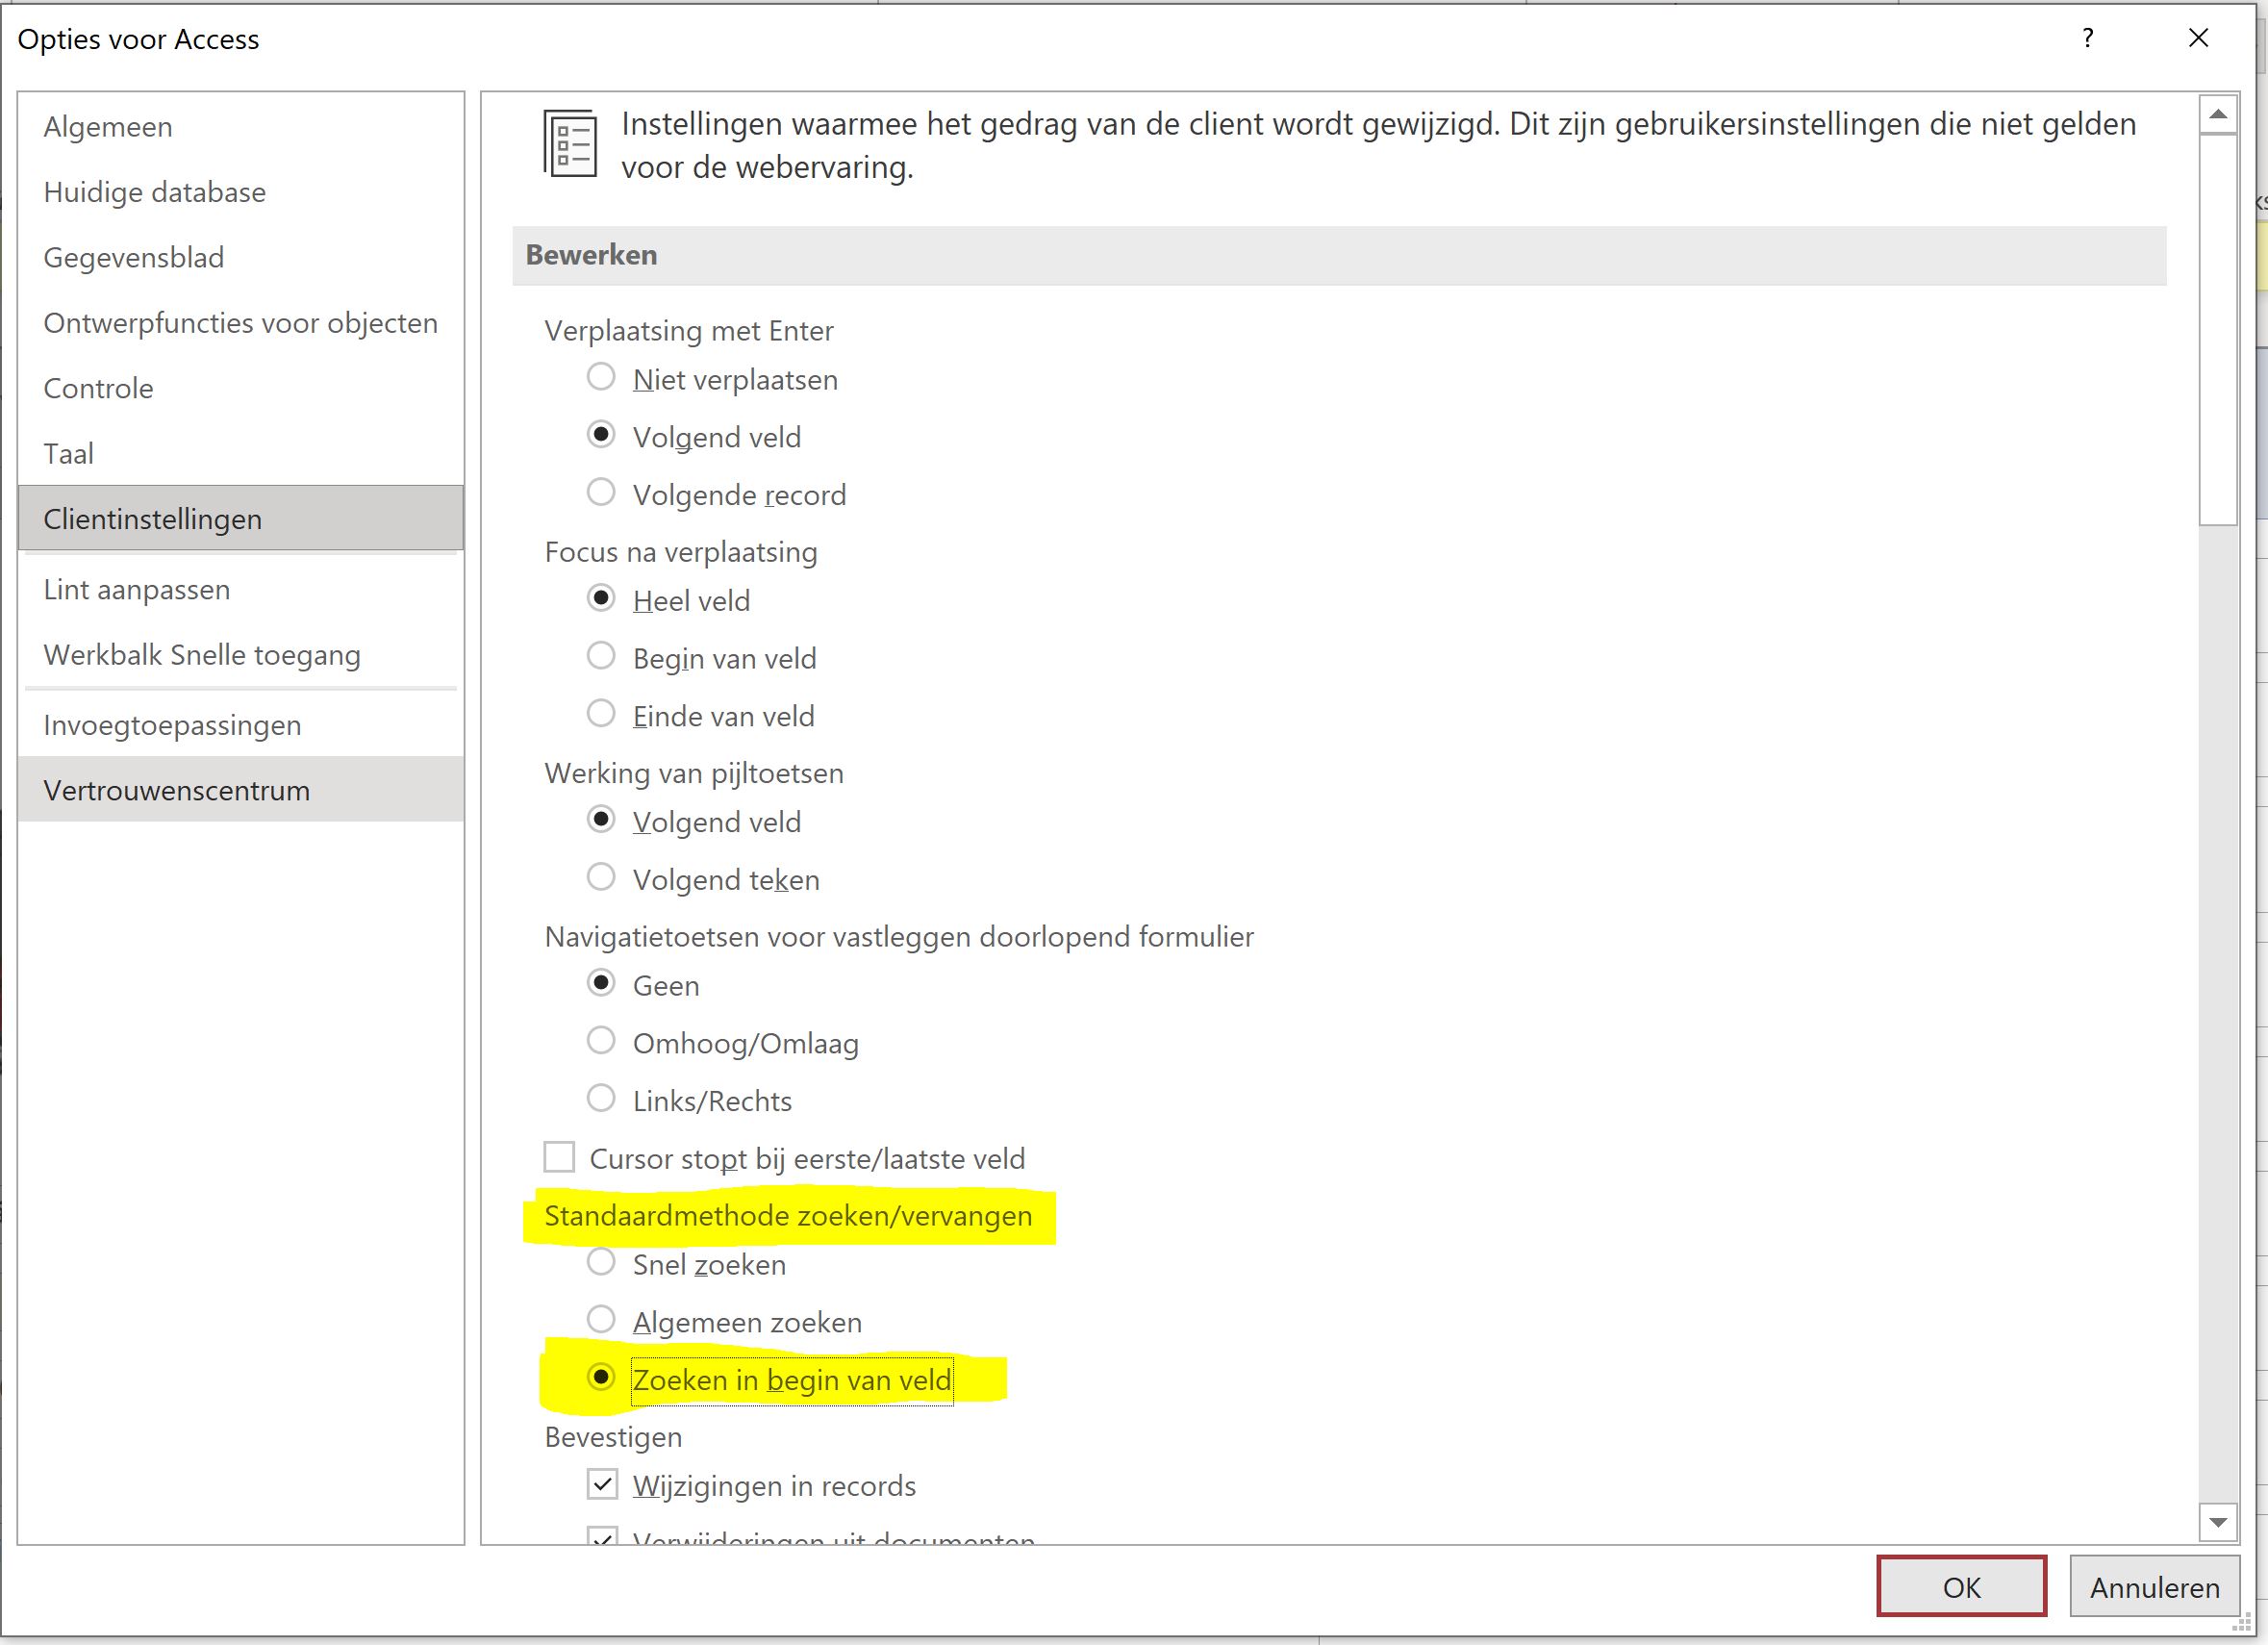
Task: Click the Bevestigen group label
Action: (x=613, y=1437)
